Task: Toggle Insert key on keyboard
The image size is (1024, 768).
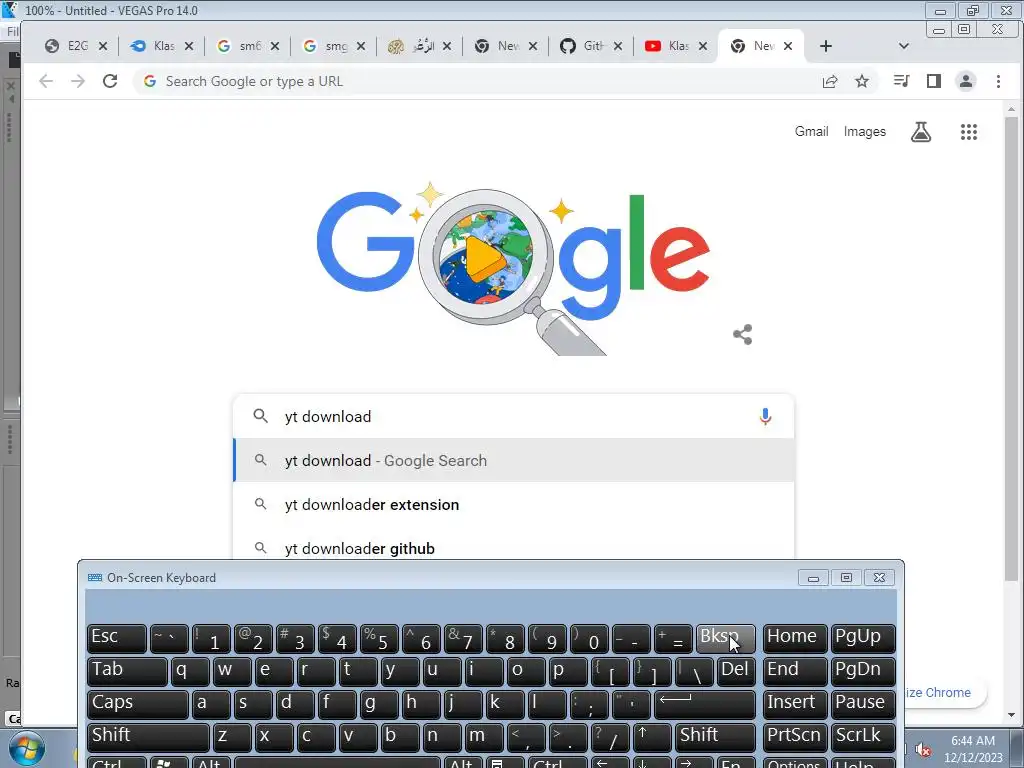Action: 795,704
